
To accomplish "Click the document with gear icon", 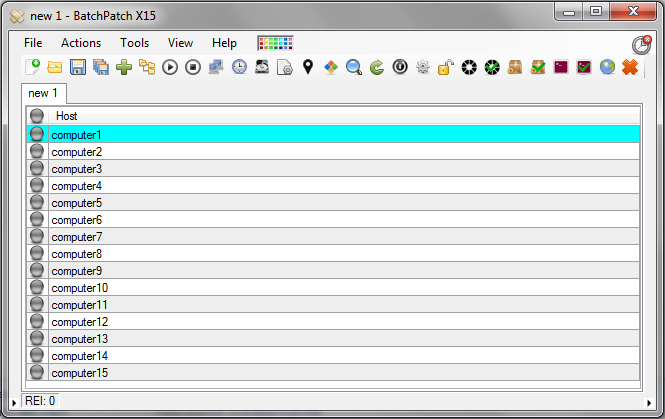I will tap(285, 67).
